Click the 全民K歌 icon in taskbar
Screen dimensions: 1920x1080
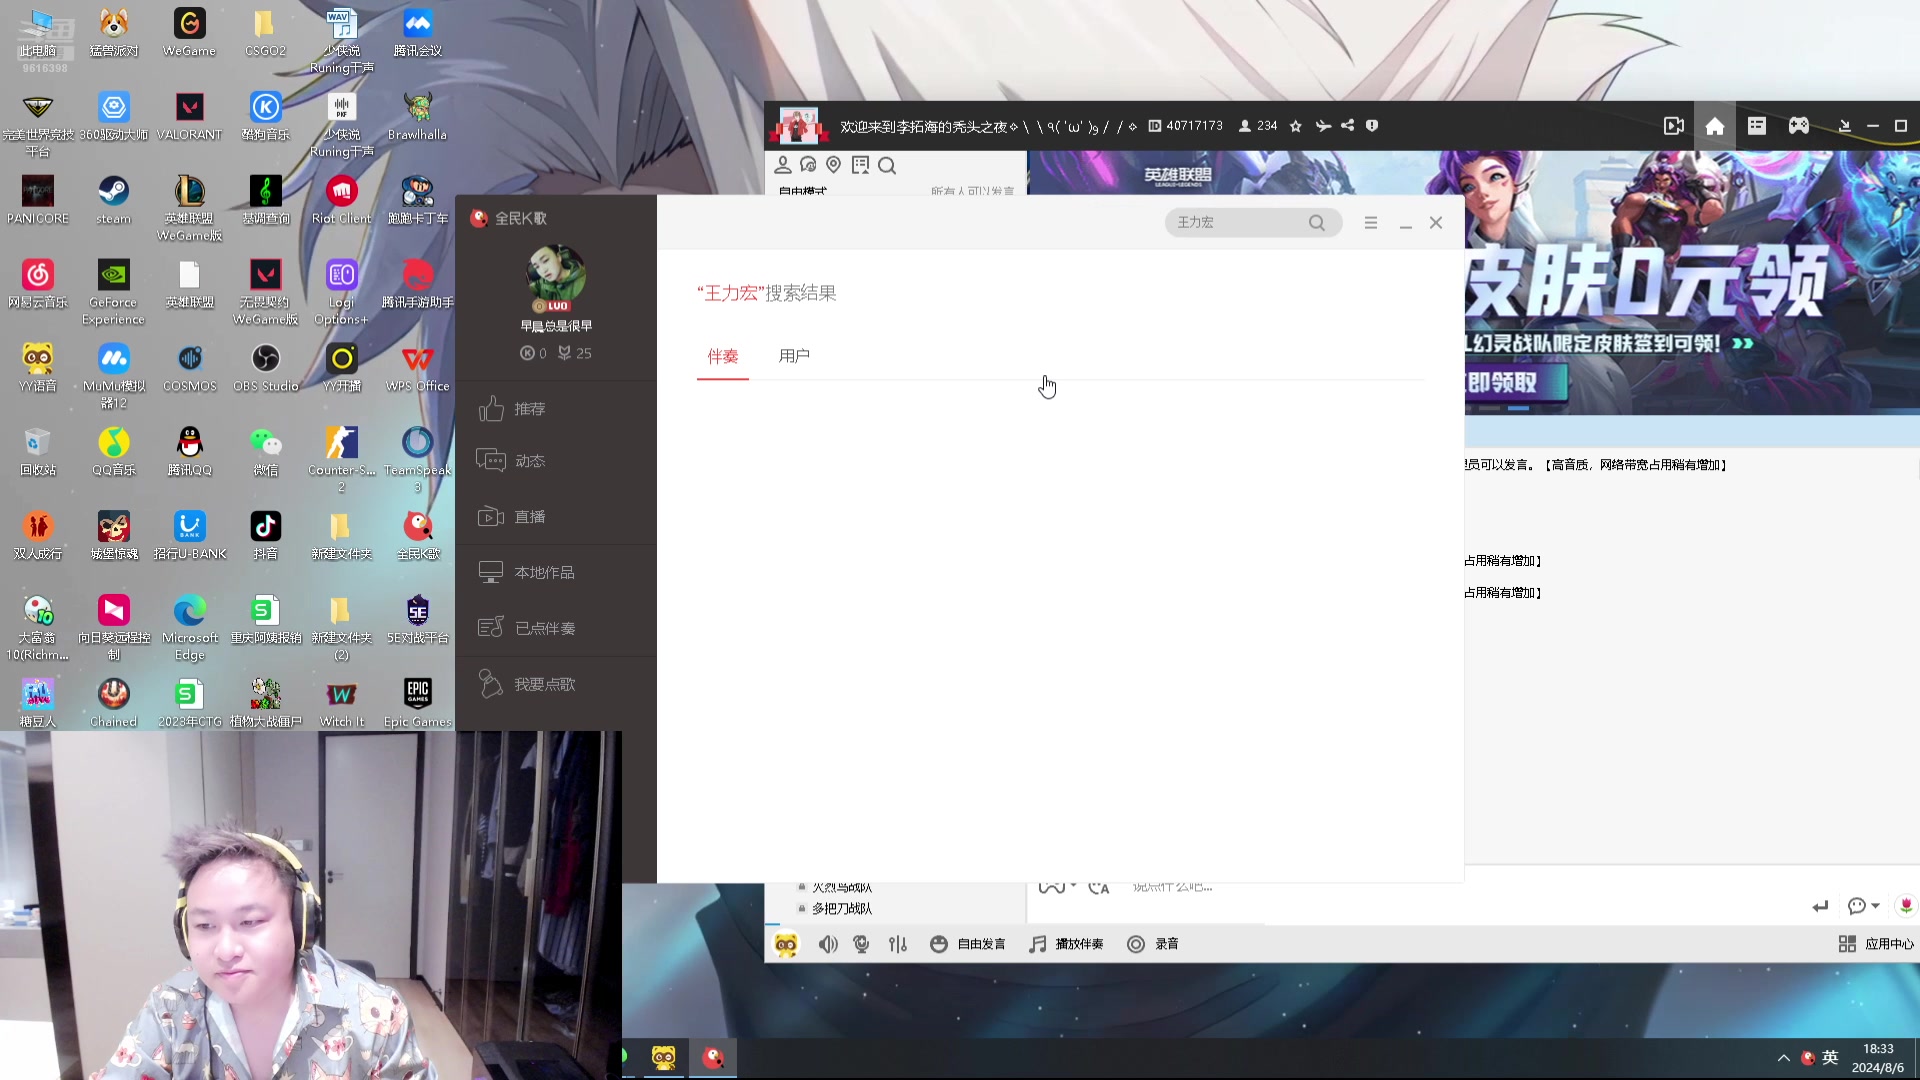coord(713,1057)
